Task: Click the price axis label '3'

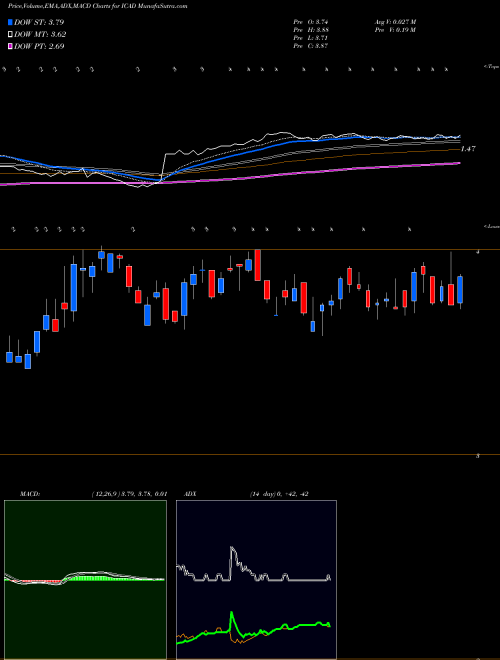Action: pyautogui.click(x=477, y=456)
